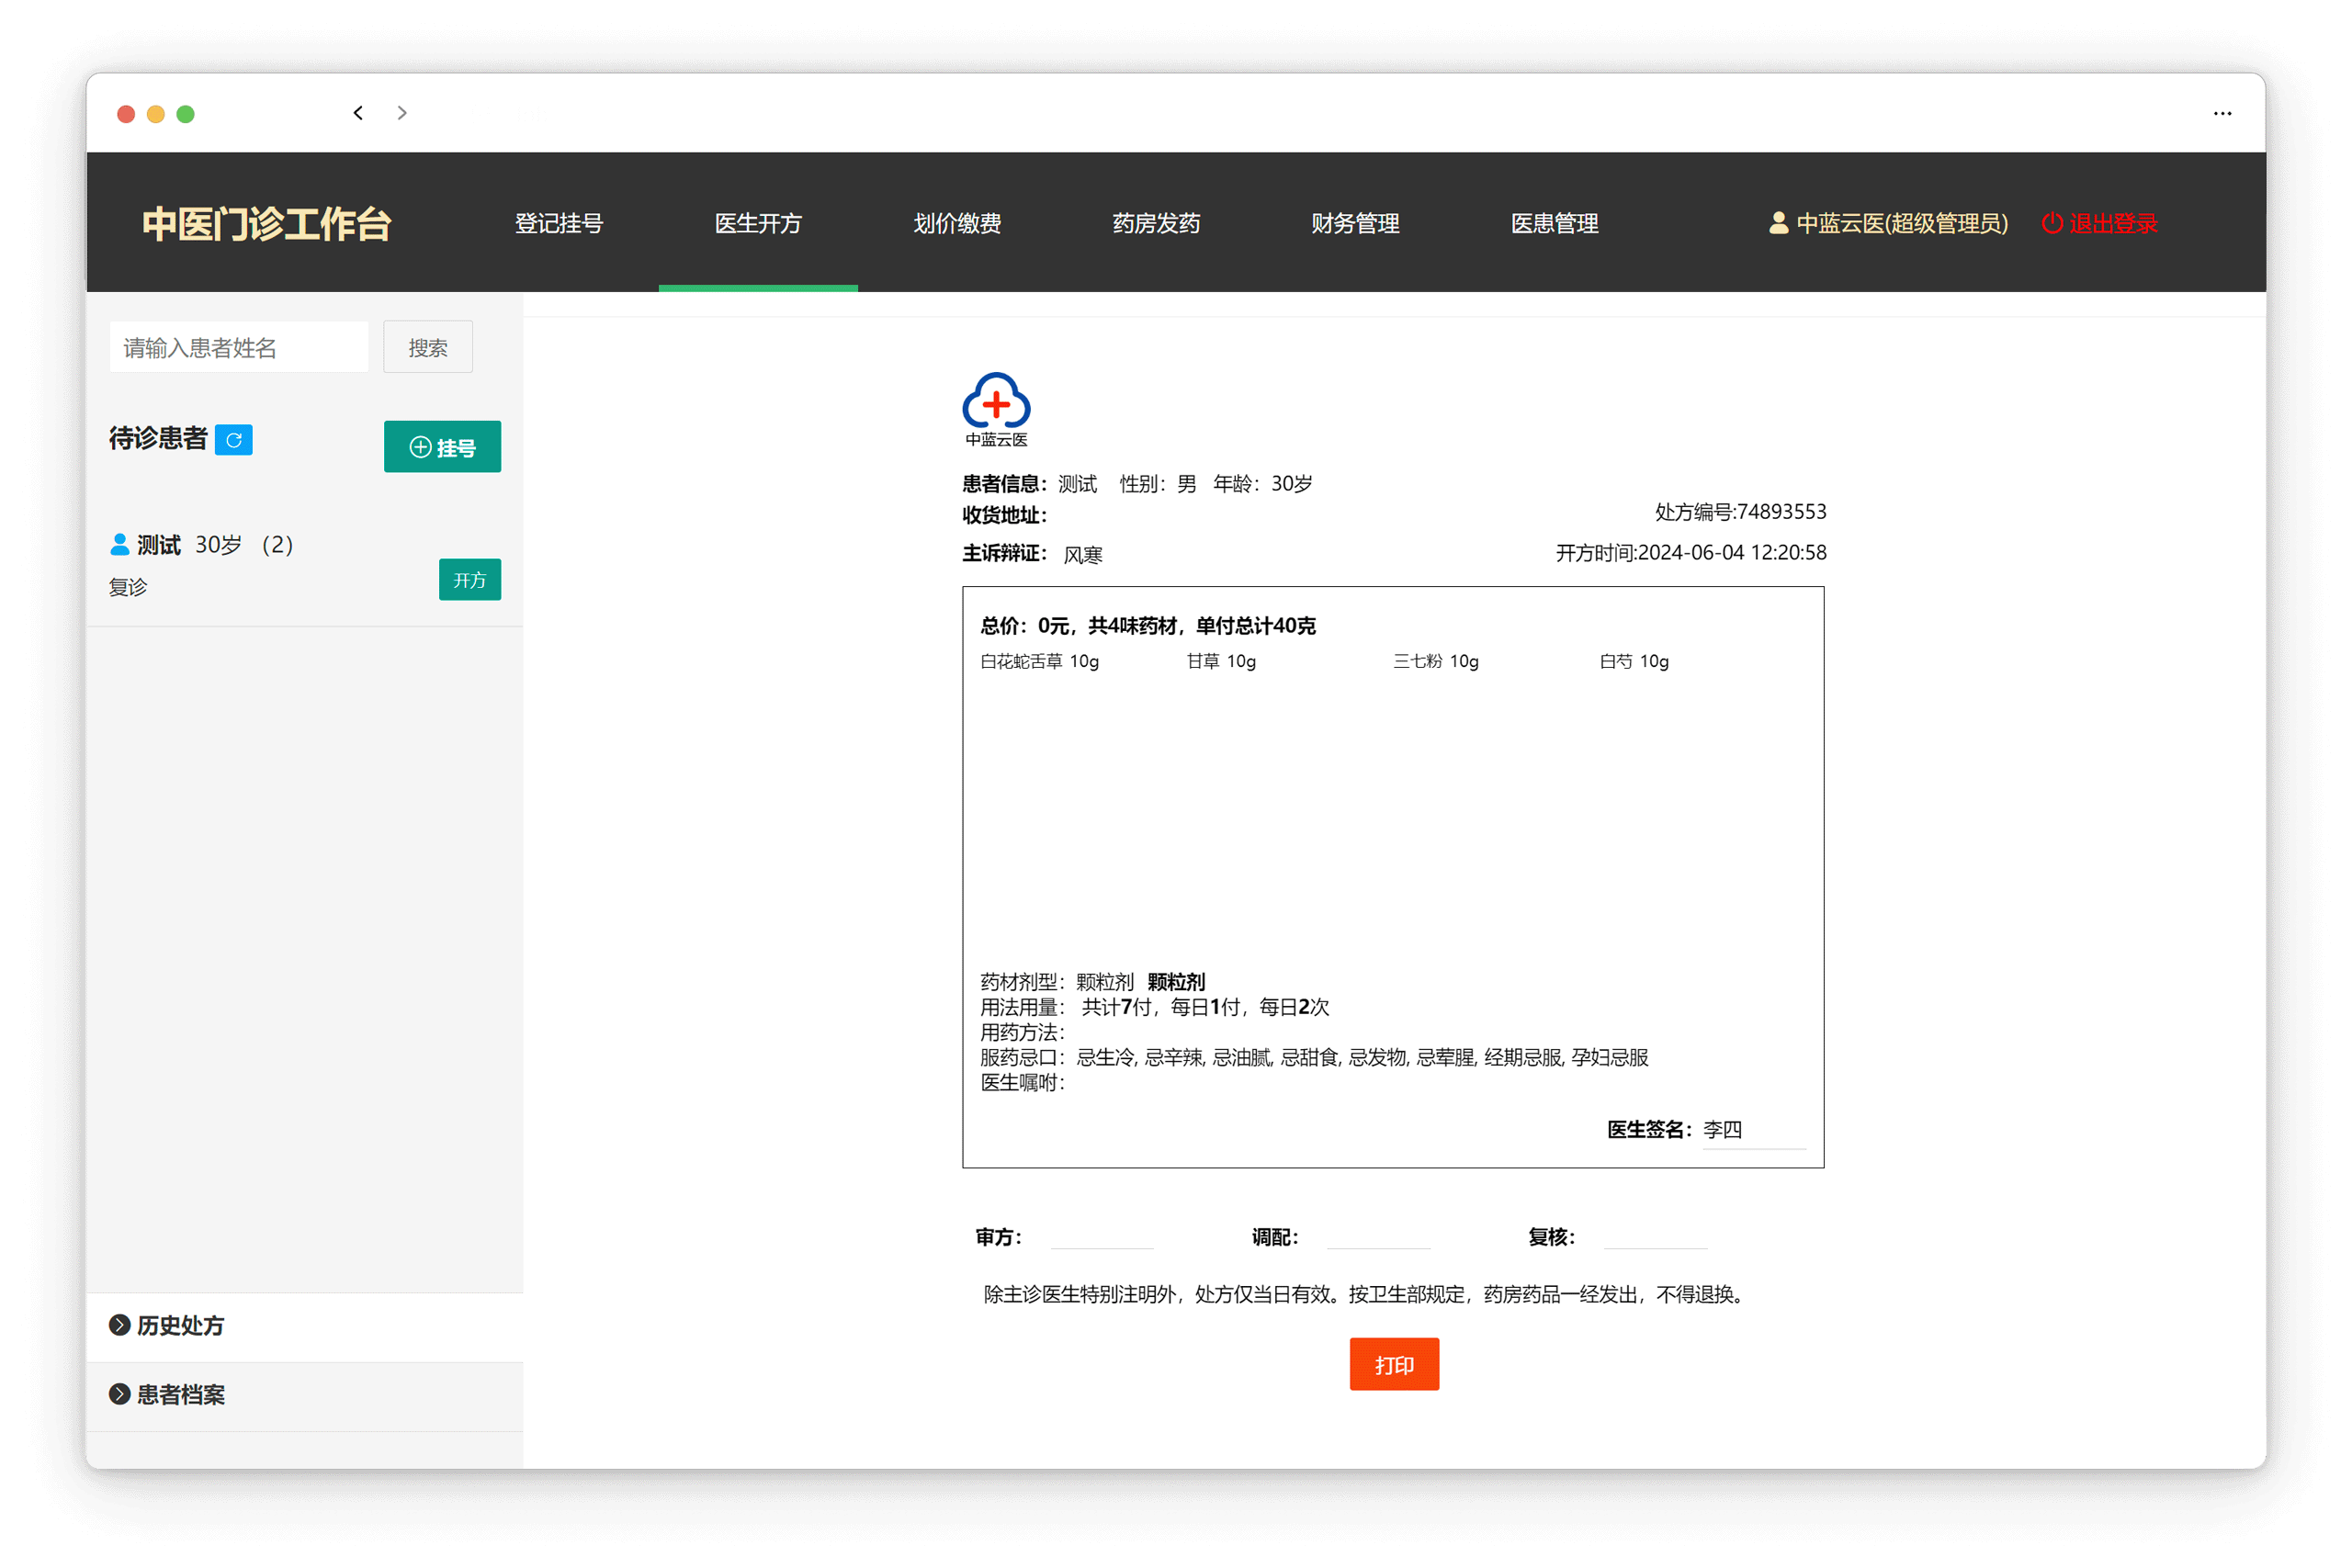Screen dimensions: 2352x1568
Task: Click the 开方 button for patient 测试
Action: tap(470, 580)
